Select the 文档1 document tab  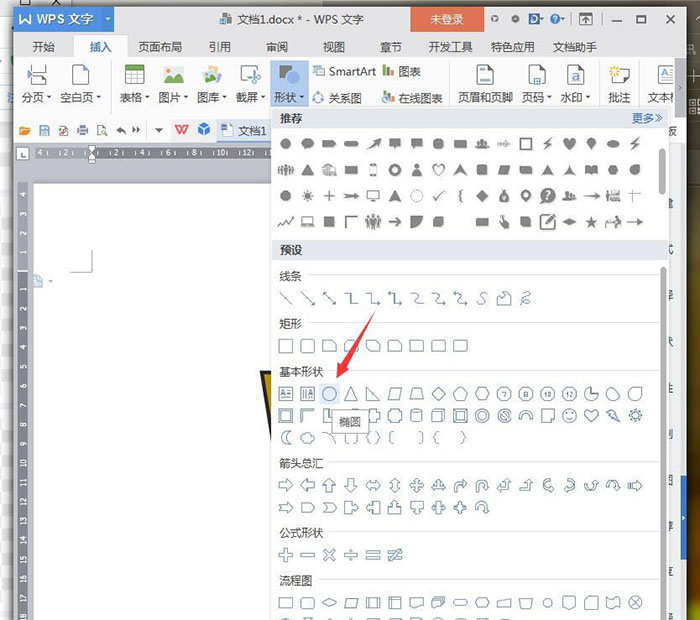pos(244,130)
